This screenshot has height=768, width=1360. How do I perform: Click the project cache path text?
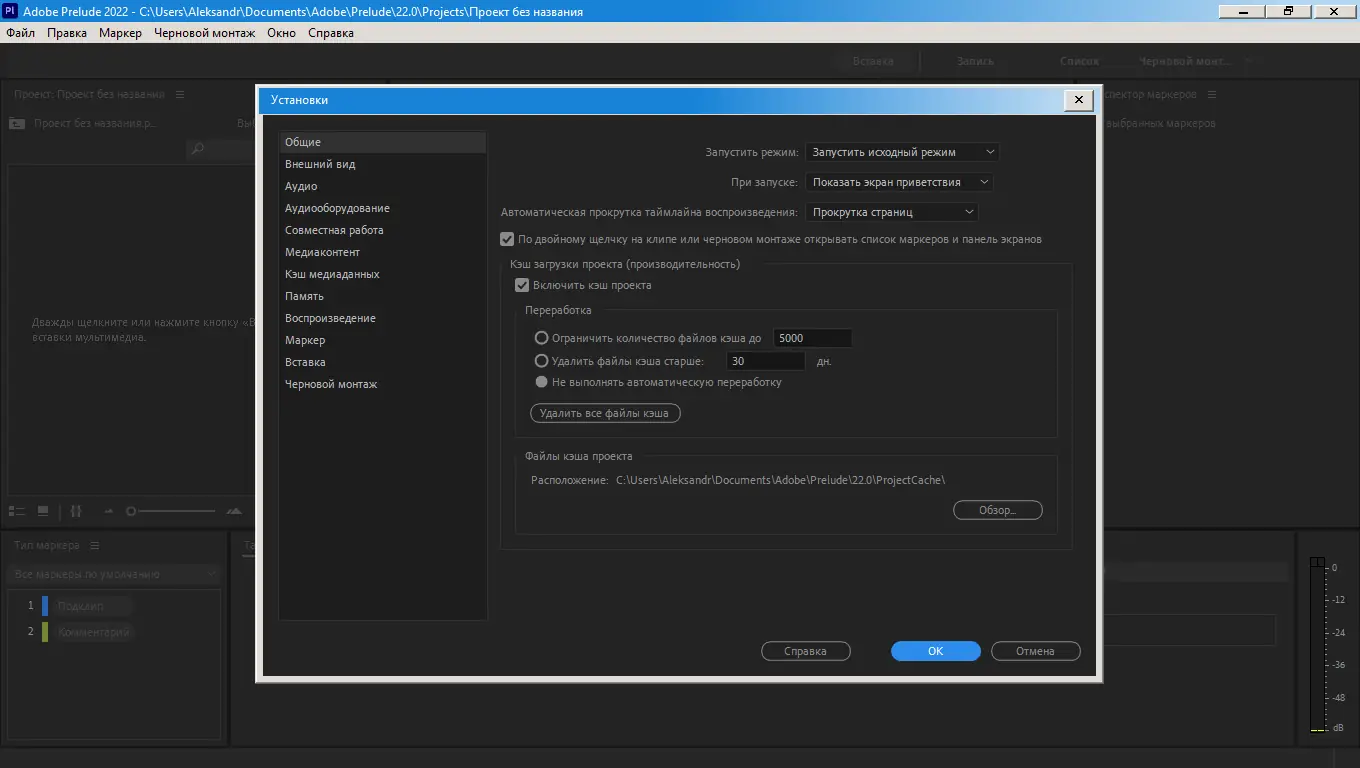pos(780,480)
